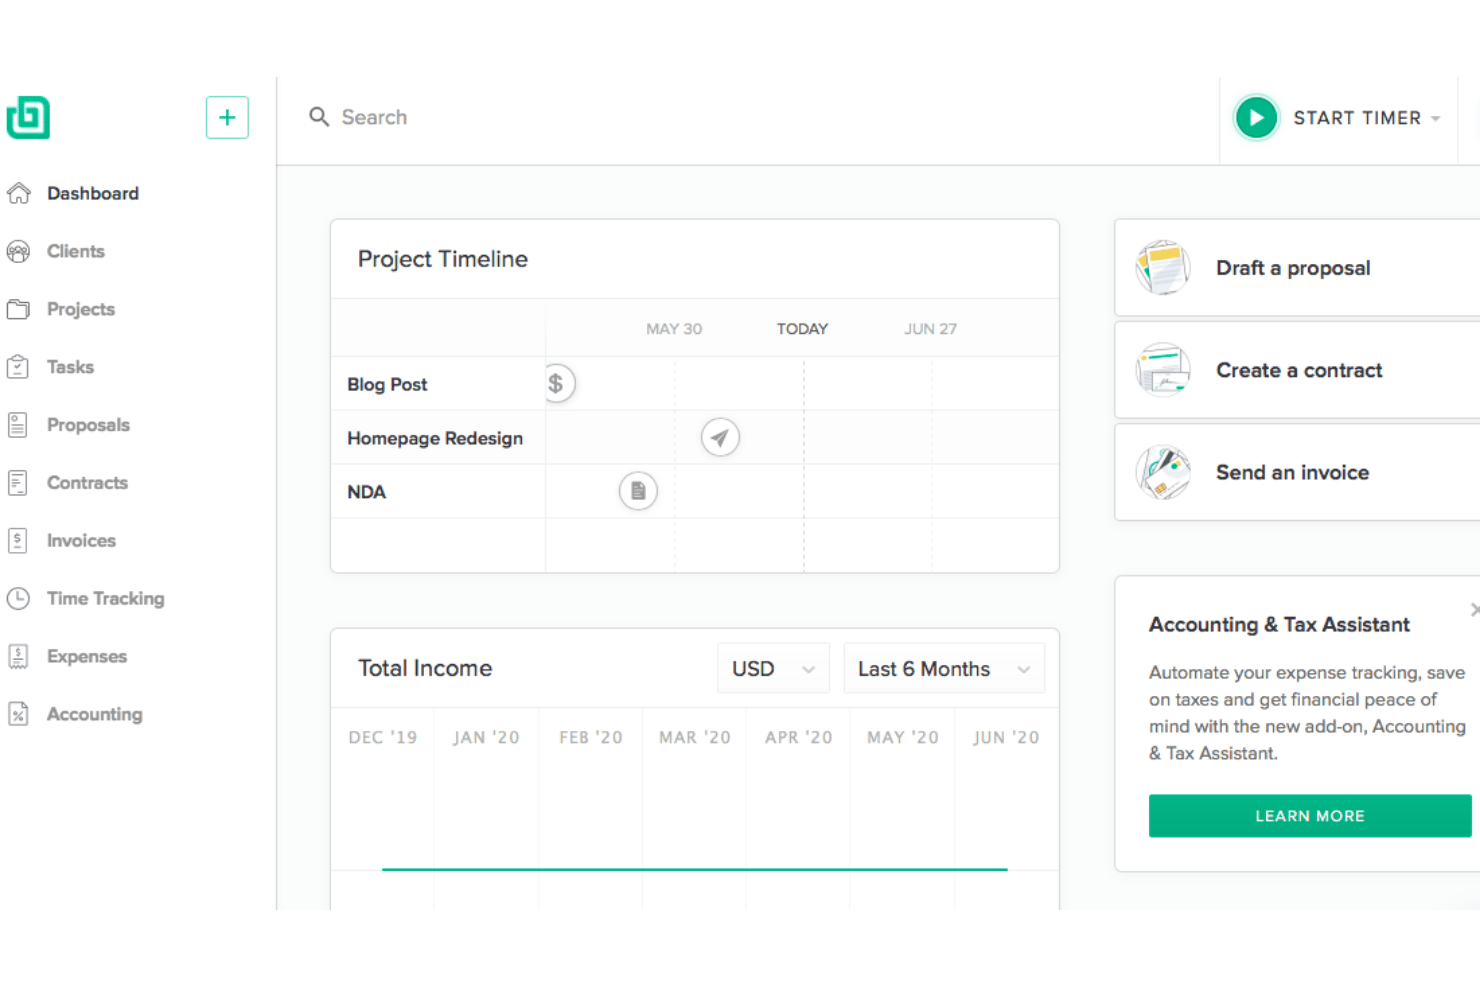1480x987 pixels.
Task: Select the Homepage Redesign row label
Action: [435, 438]
